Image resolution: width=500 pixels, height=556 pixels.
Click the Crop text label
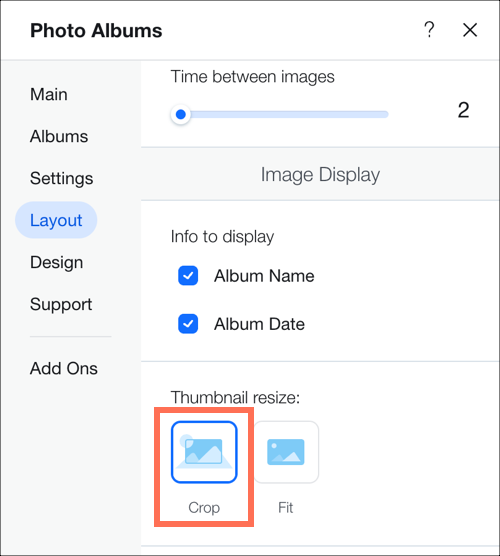point(204,508)
